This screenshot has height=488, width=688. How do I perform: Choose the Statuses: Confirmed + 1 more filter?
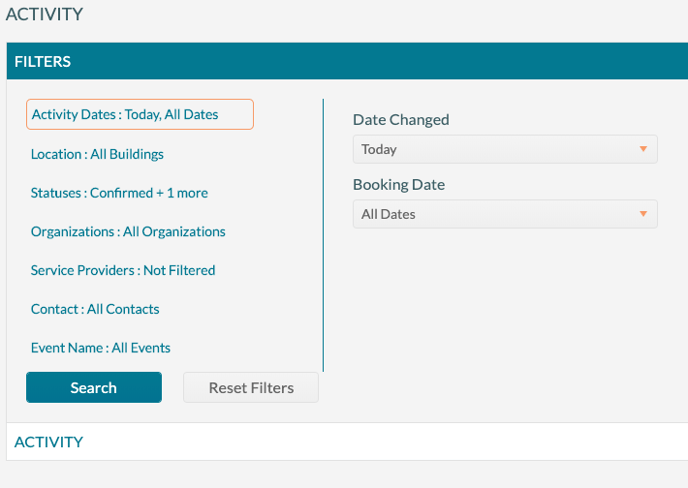tap(119, 193)
